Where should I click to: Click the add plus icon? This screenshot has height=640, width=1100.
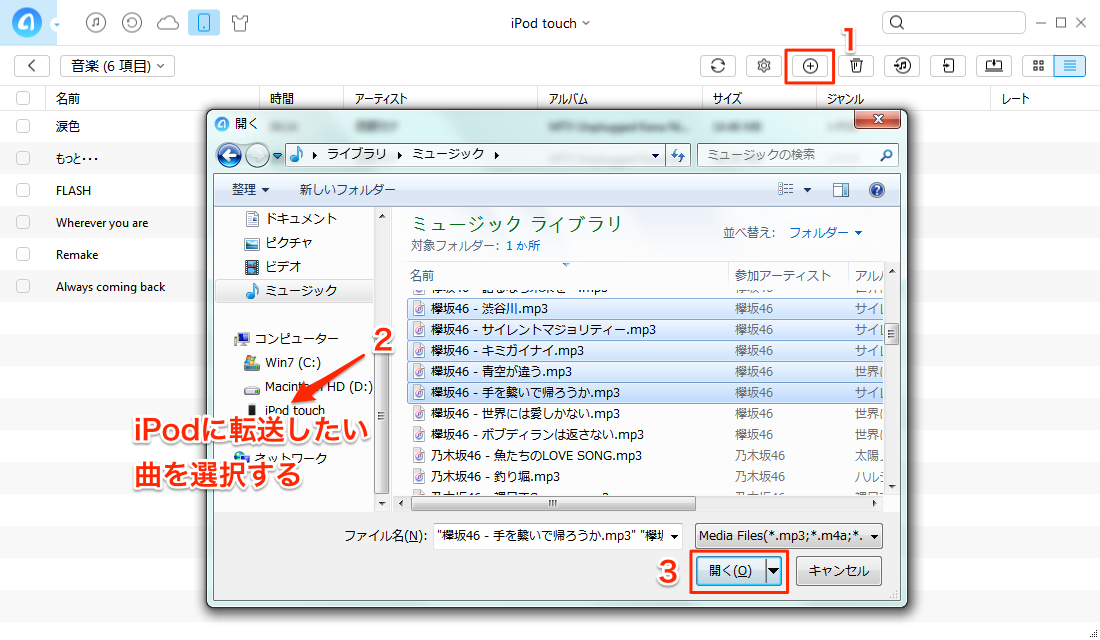pyautogui.click(x=810, y=66)
